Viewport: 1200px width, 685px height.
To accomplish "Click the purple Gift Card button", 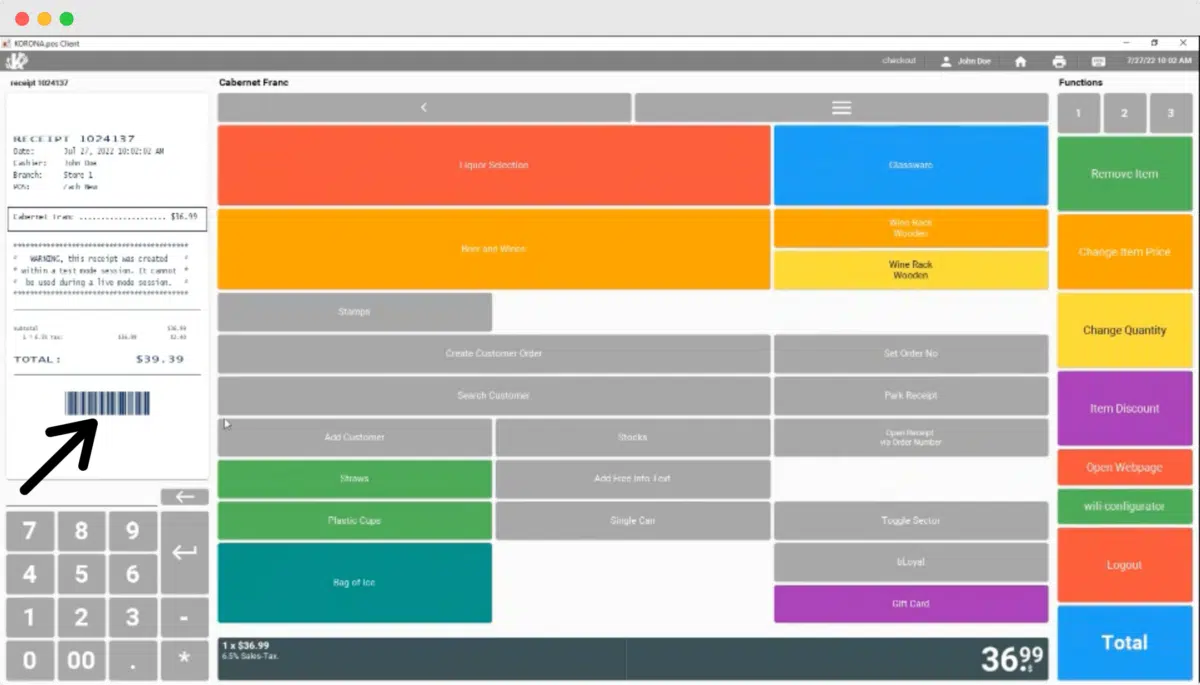I will 911,604.
